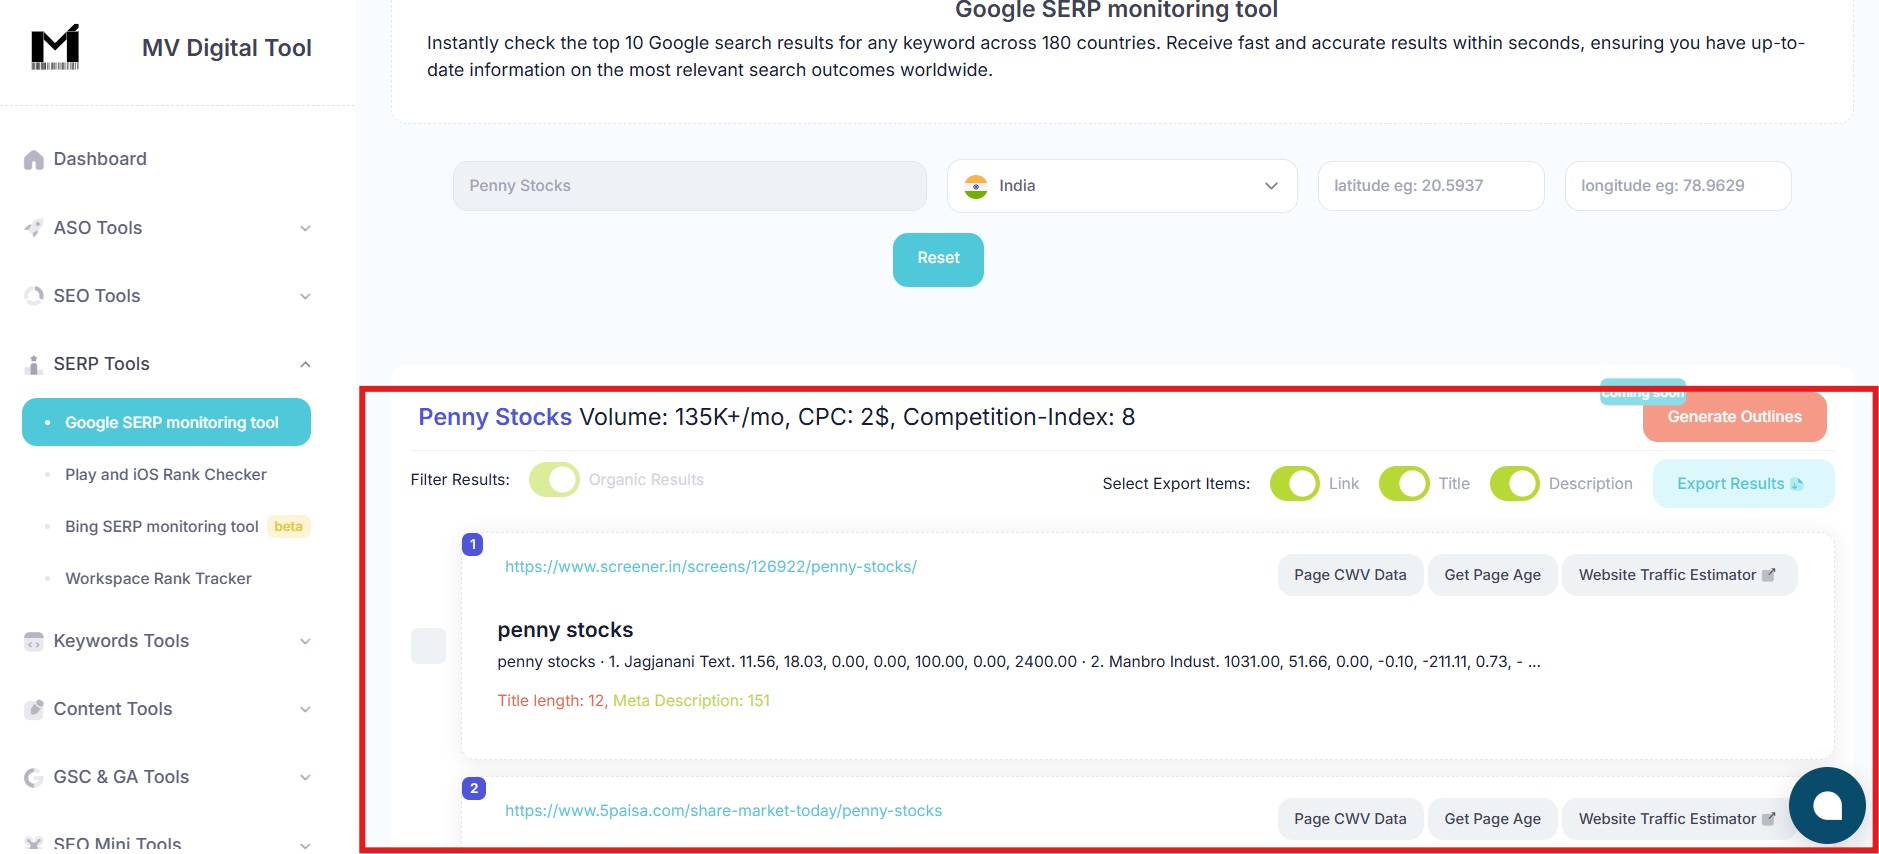
Task: Open Workspace Rank Tracker
Action: [158, 579]
